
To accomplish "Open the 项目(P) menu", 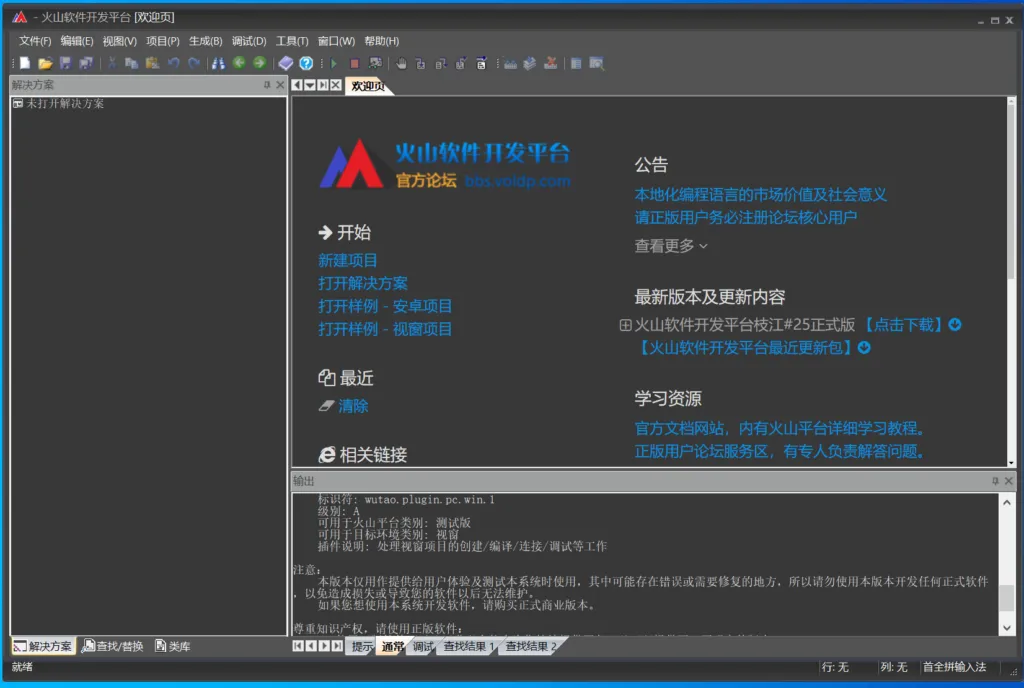I will point(163,41).
